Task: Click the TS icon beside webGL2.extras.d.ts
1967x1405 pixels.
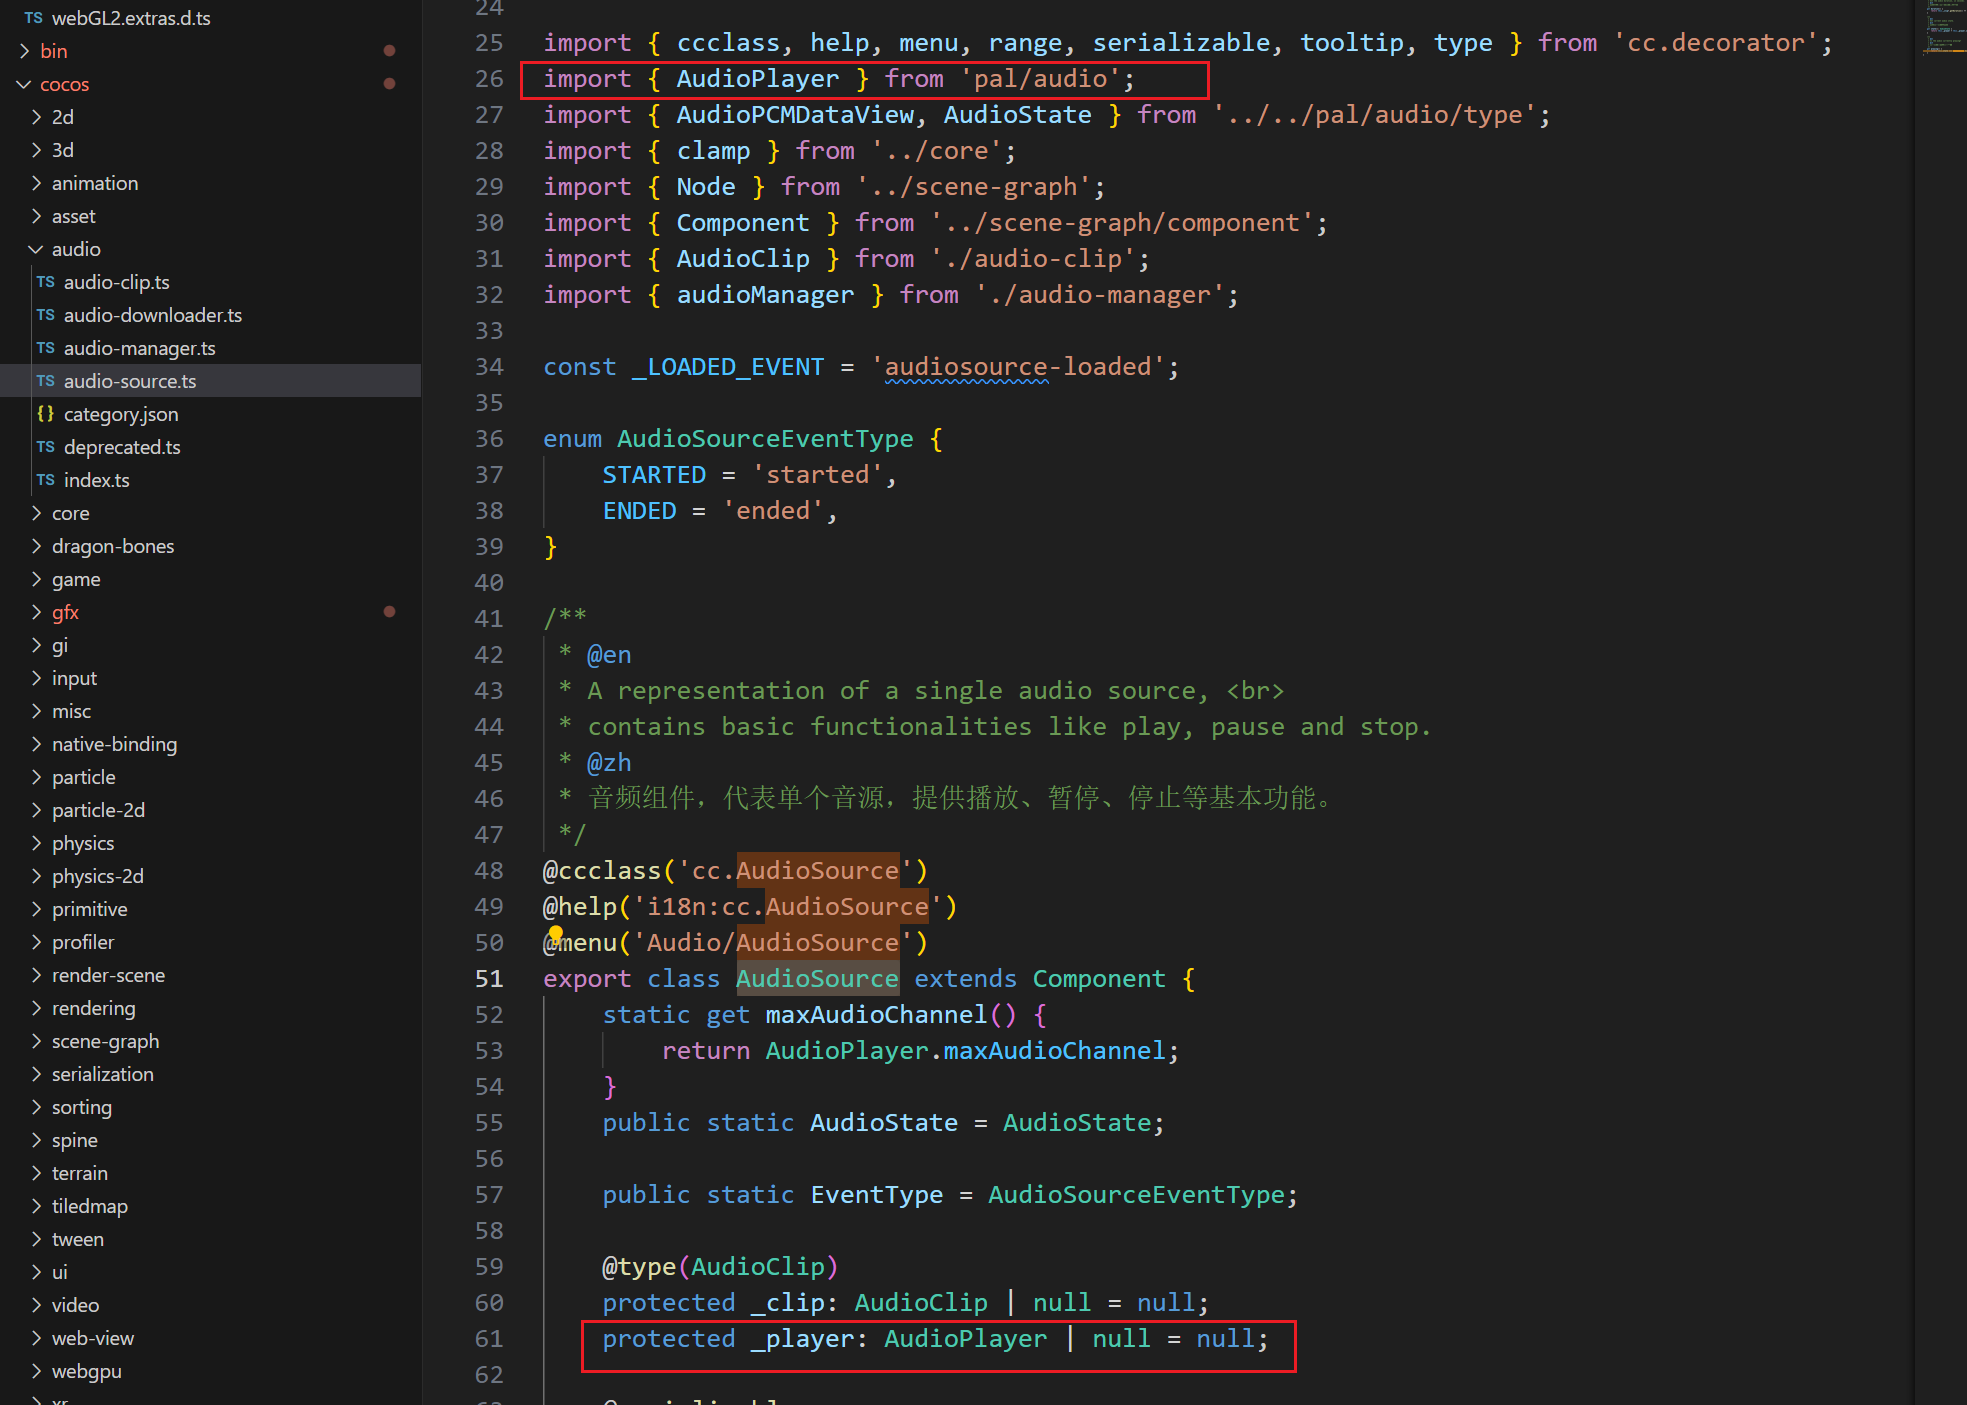Action: (x=34, y=18)
